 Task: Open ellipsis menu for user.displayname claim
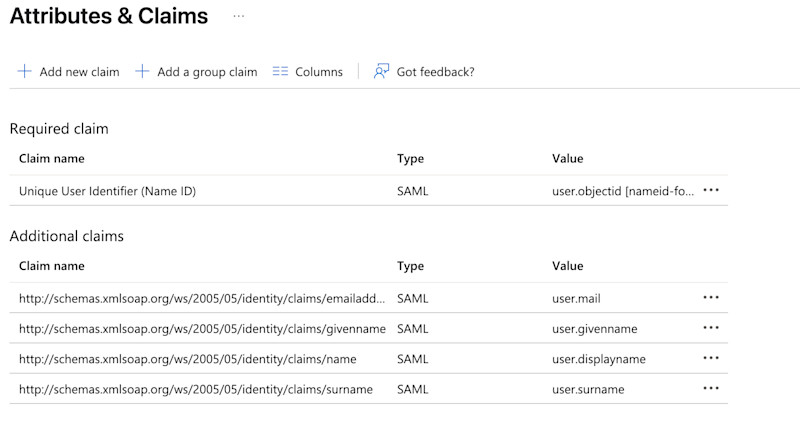click(711, 358)
